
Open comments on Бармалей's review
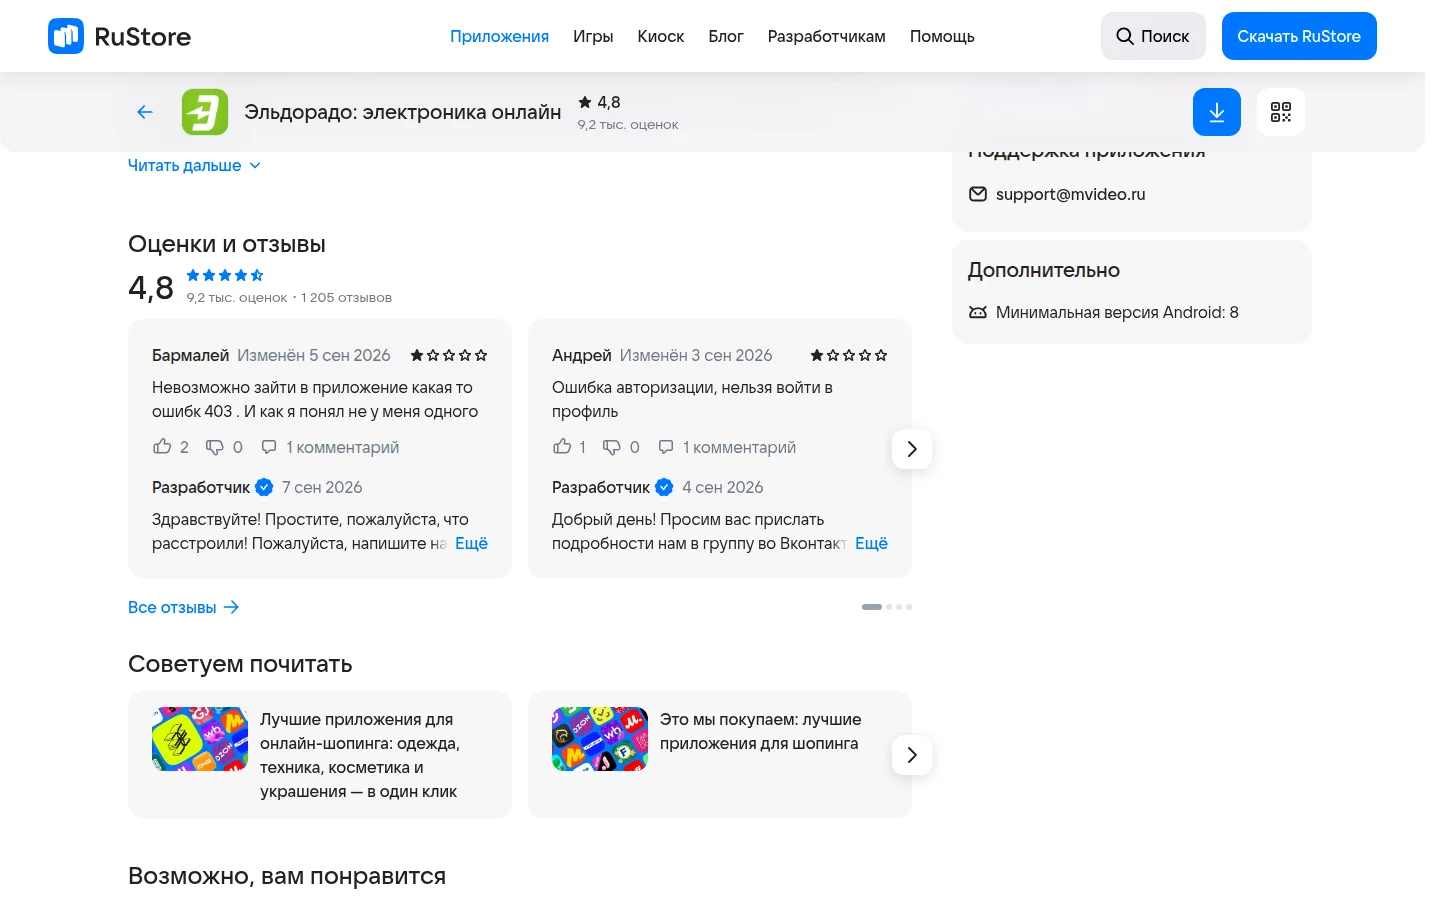point(269,447)
